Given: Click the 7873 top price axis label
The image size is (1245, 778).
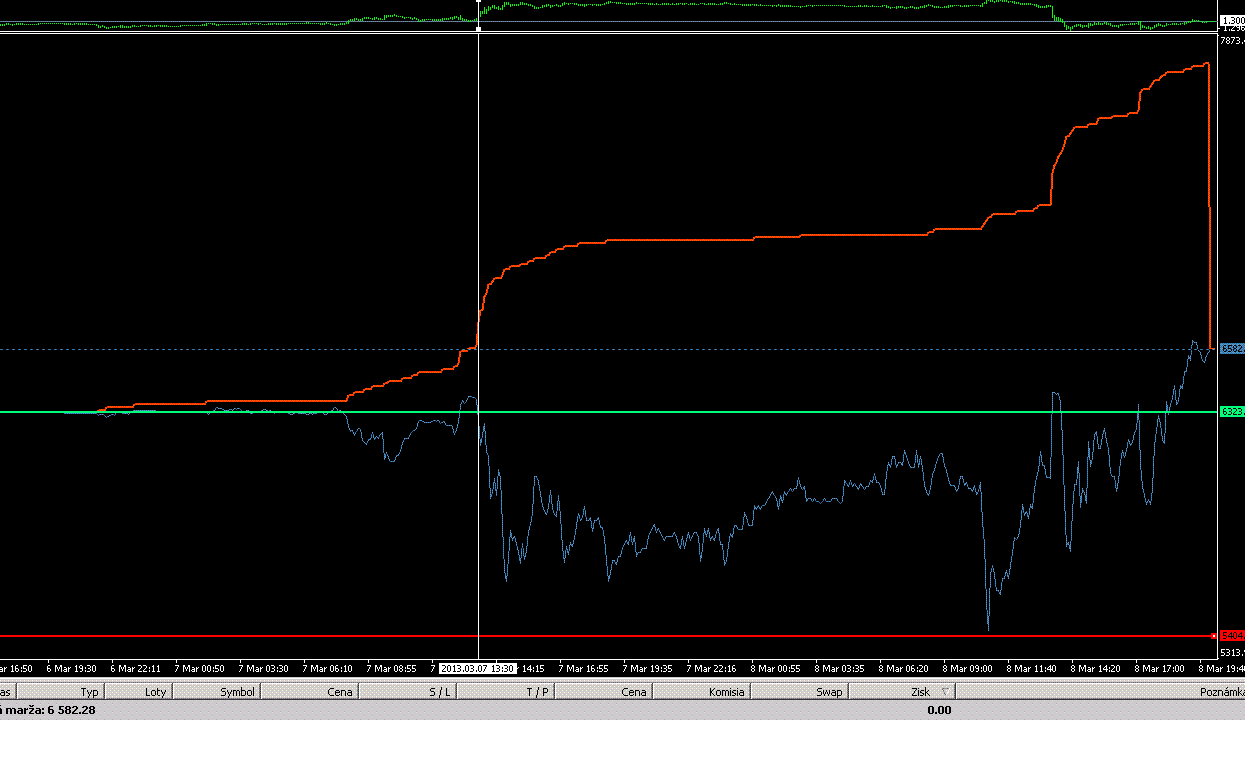Looking at the screenshot, I should 1232,41.
